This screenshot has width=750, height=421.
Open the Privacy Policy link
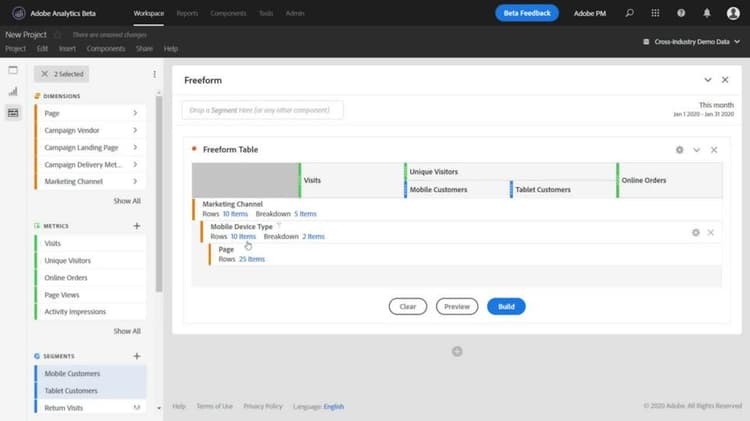point(263,406)
